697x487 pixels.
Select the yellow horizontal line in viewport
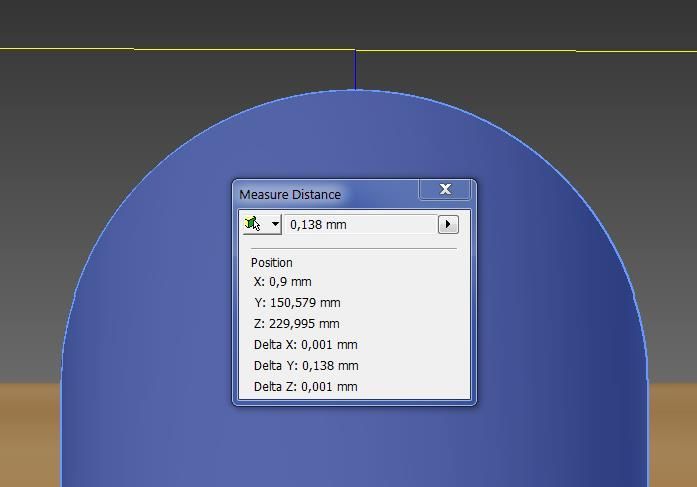click(200, 49)
